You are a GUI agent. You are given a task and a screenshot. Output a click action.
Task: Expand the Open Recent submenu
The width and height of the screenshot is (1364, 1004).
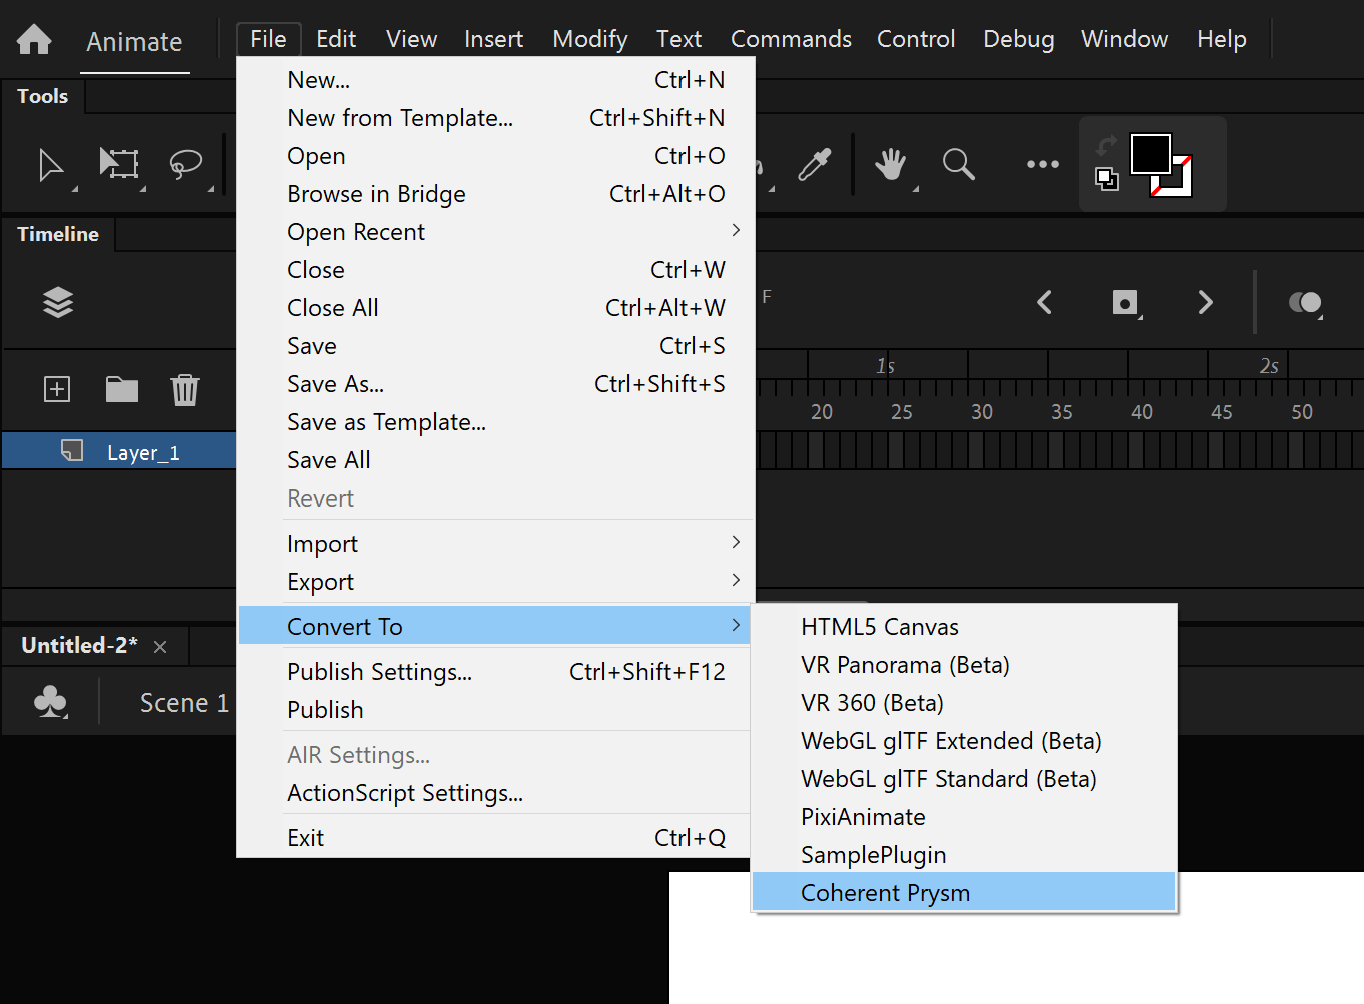click(495, 232)
